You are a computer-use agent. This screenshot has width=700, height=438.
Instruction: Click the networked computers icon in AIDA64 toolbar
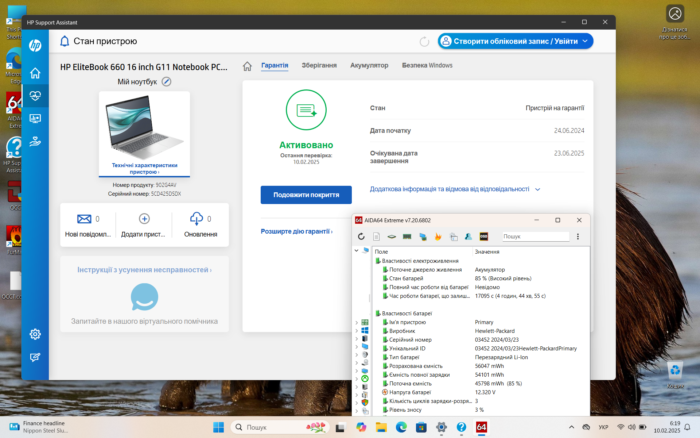pyautogui.click(x=422, y=237)
